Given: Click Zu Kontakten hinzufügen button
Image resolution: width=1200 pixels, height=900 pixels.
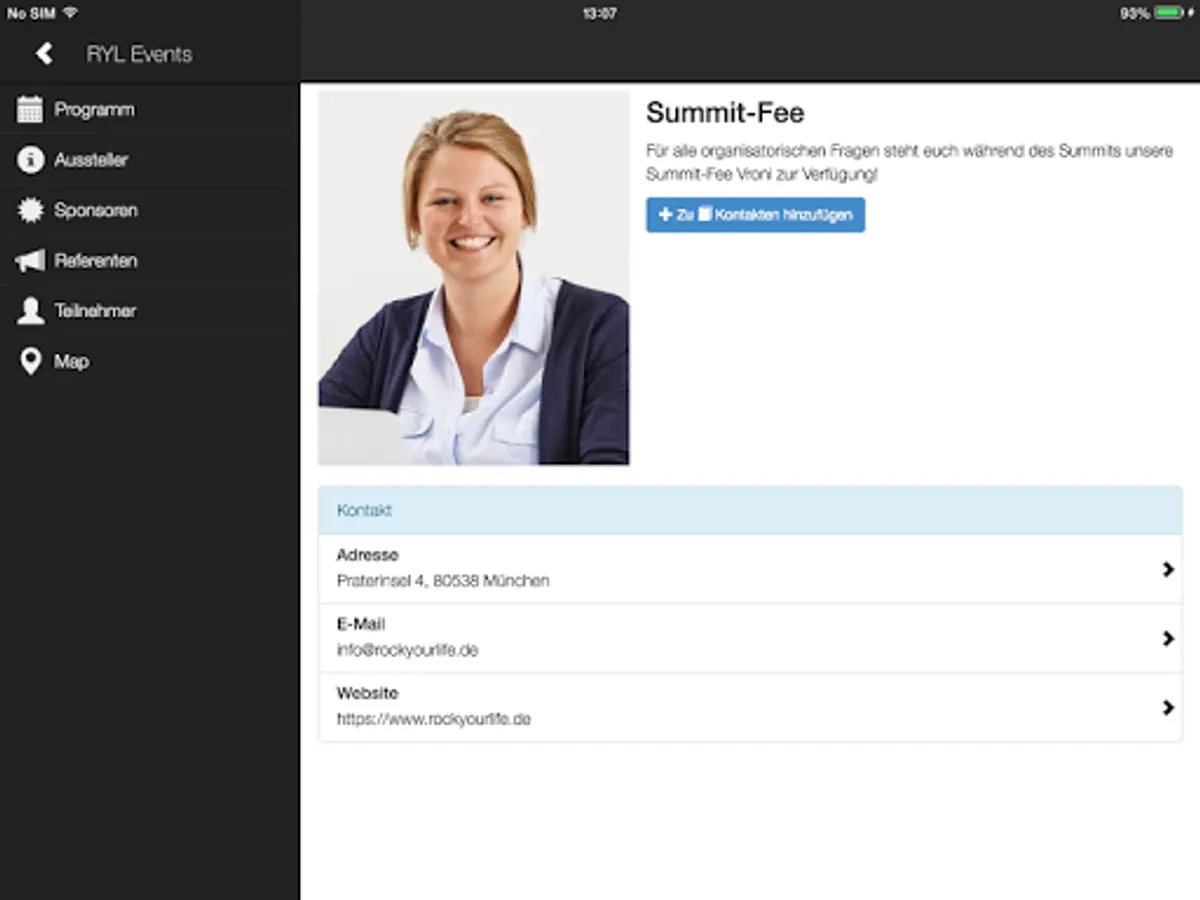Looking at the screenshot, I should point(755,215).
